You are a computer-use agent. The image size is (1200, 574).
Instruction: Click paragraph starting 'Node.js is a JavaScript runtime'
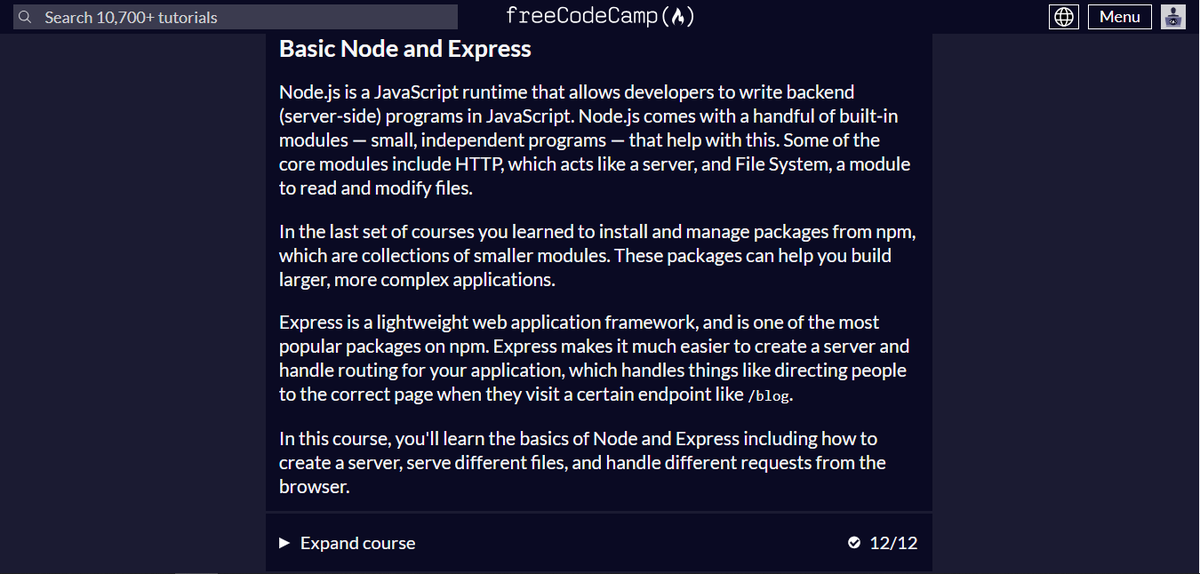(x=595, y=140)
